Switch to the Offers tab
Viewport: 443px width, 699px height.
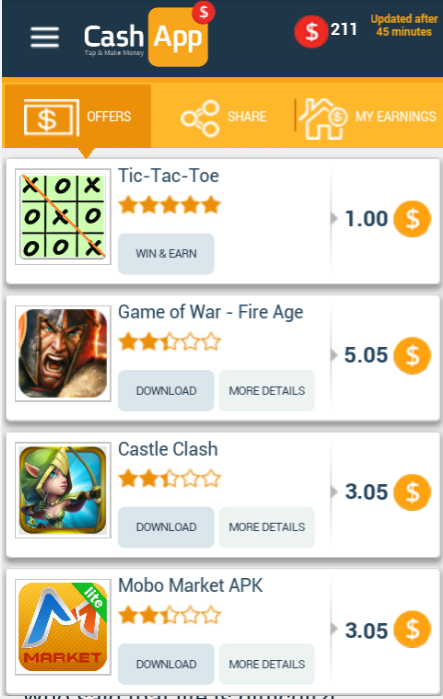(x=78, y=116)
